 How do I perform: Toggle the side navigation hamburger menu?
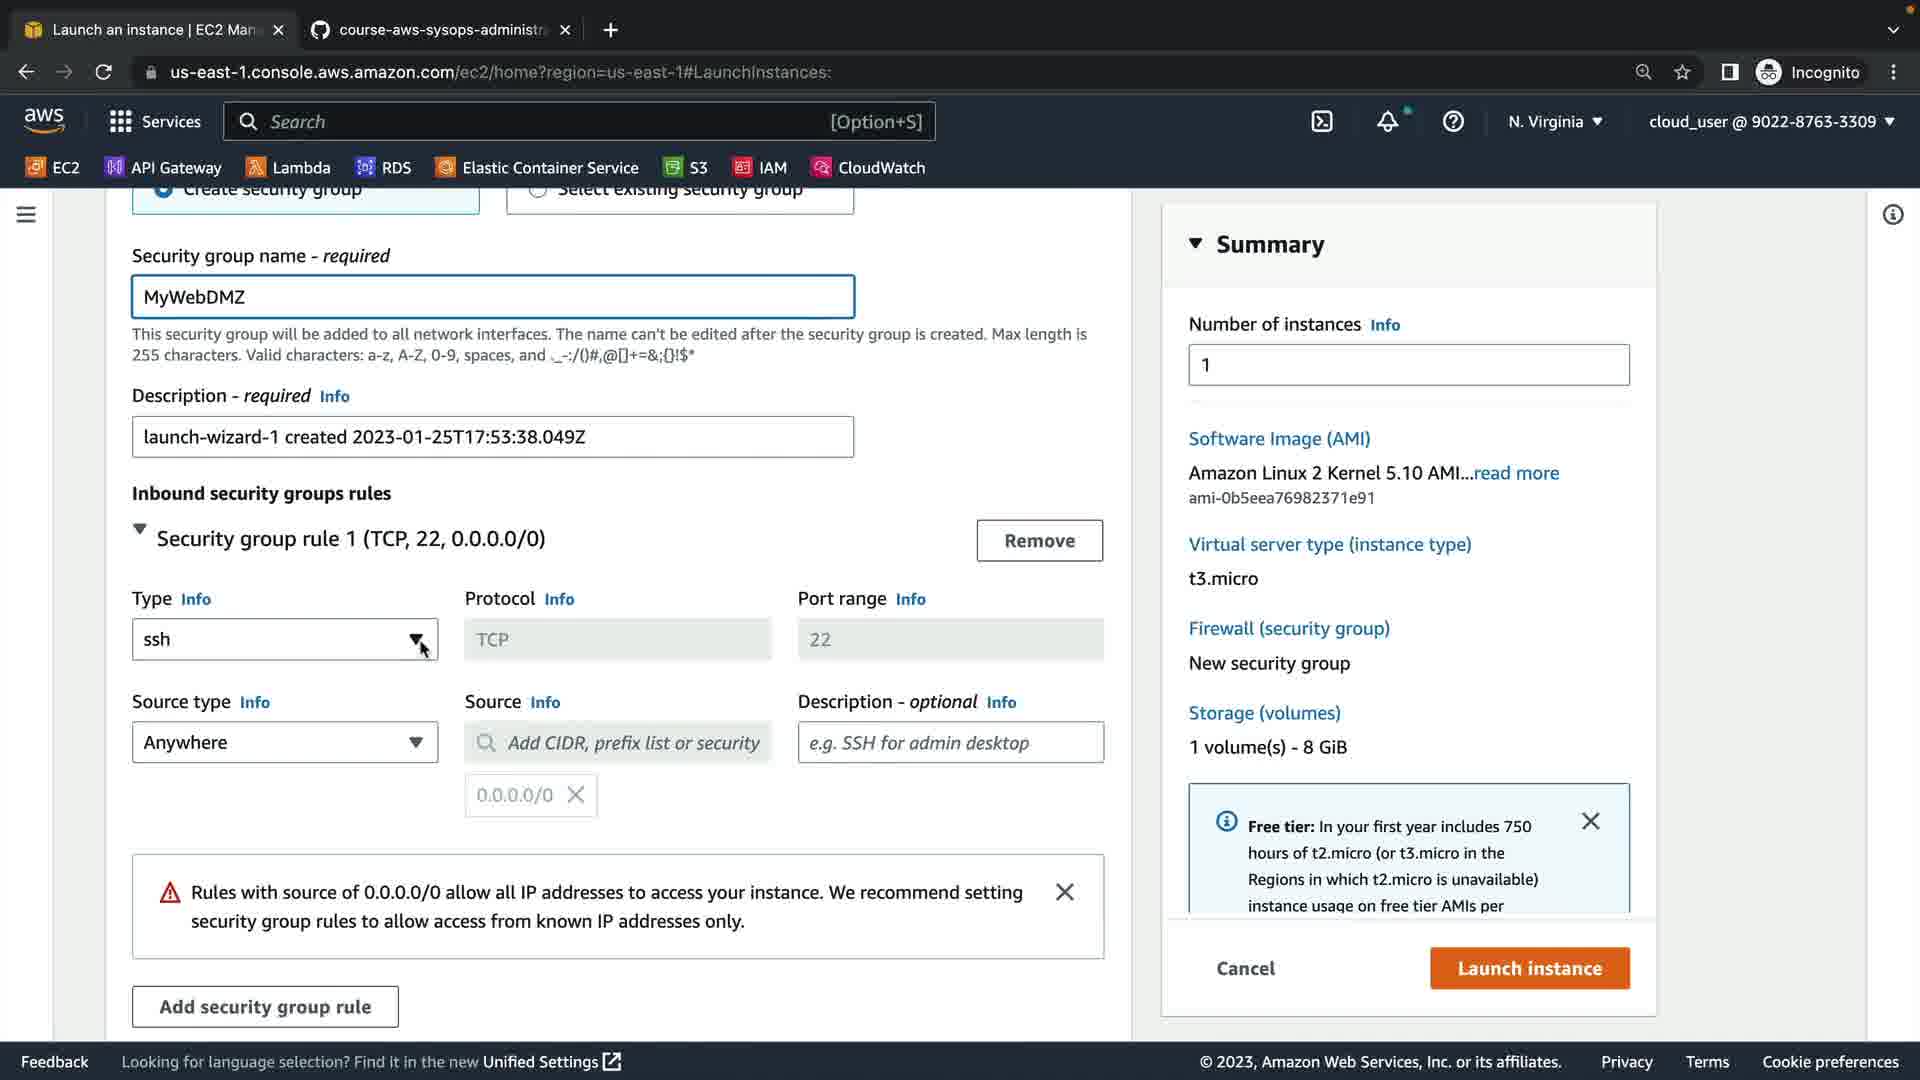[26, 215]
